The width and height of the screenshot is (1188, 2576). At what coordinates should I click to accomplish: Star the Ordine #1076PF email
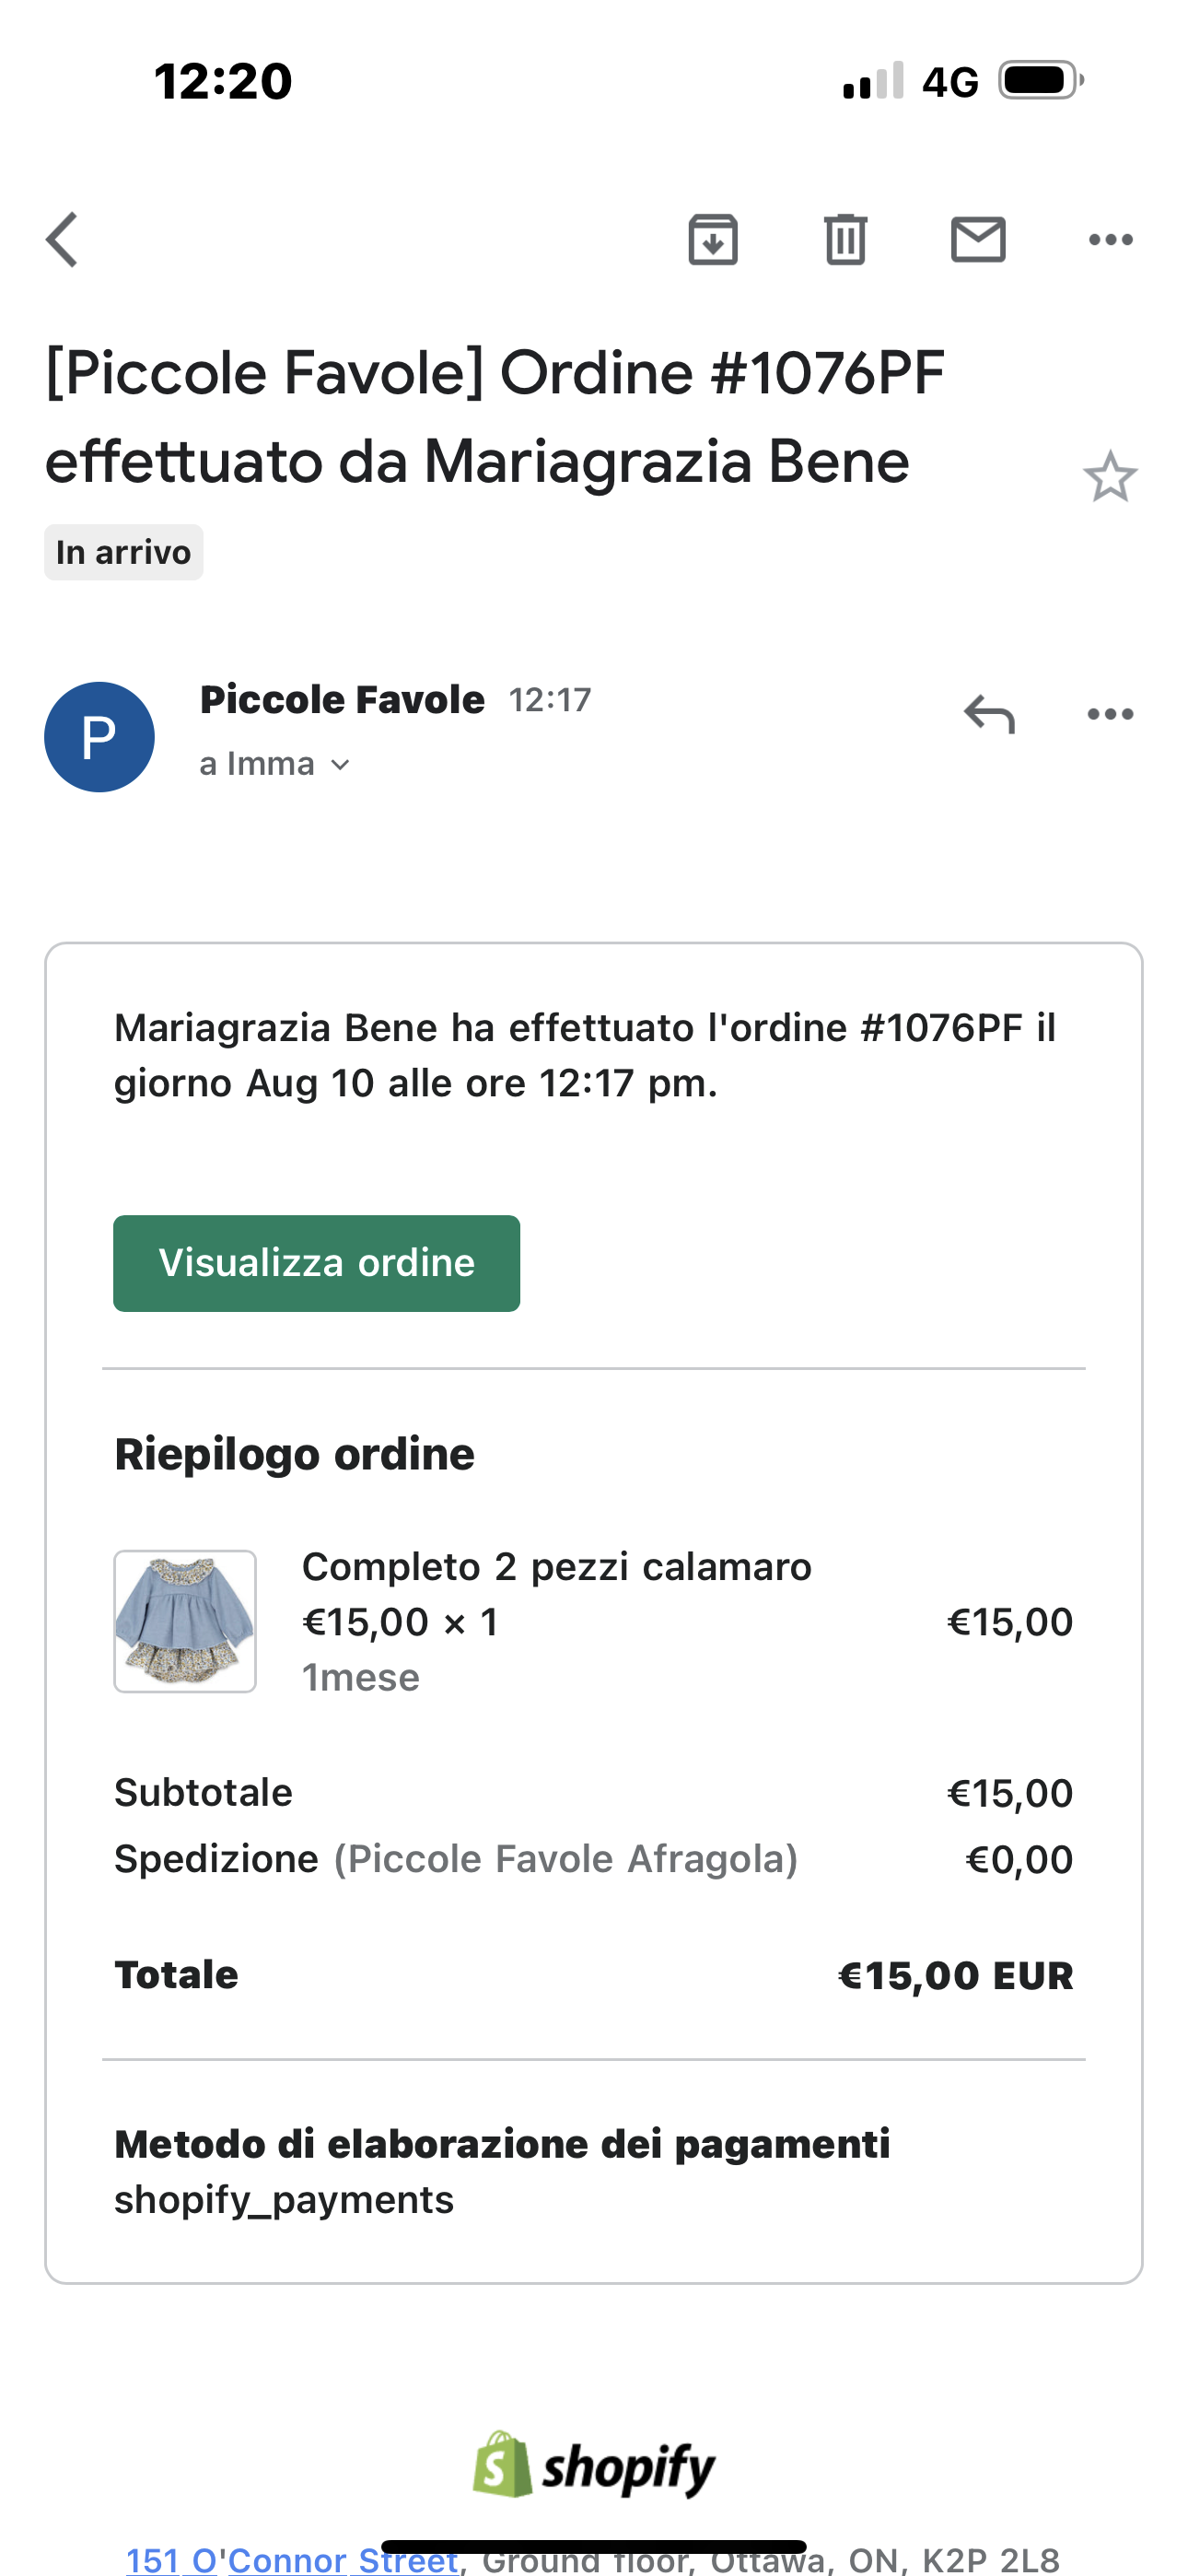point(1110,477)
